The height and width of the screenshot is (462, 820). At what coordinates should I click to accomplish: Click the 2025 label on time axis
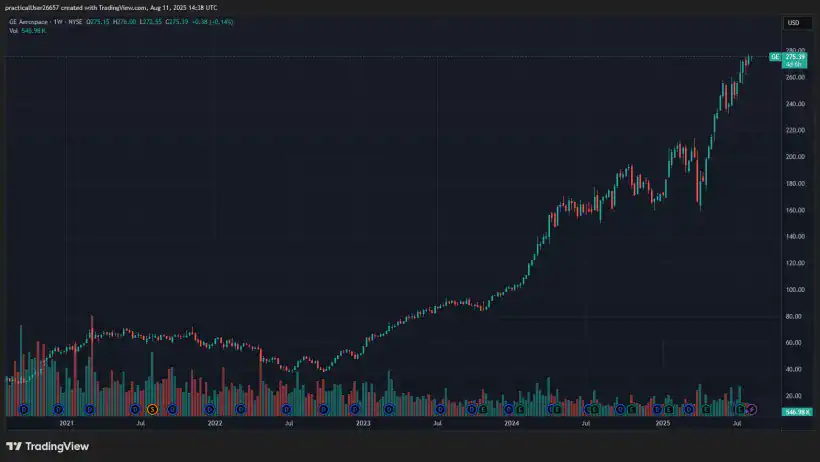click(662, 424)
